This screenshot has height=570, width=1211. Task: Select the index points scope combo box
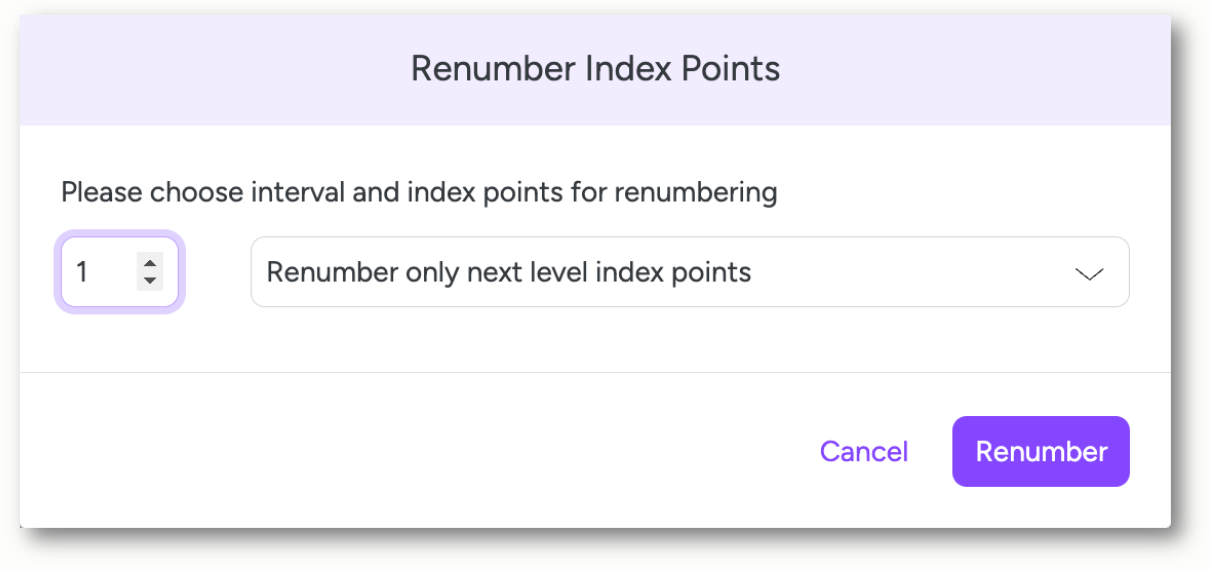pyautogui.click(x=690, y=272)
